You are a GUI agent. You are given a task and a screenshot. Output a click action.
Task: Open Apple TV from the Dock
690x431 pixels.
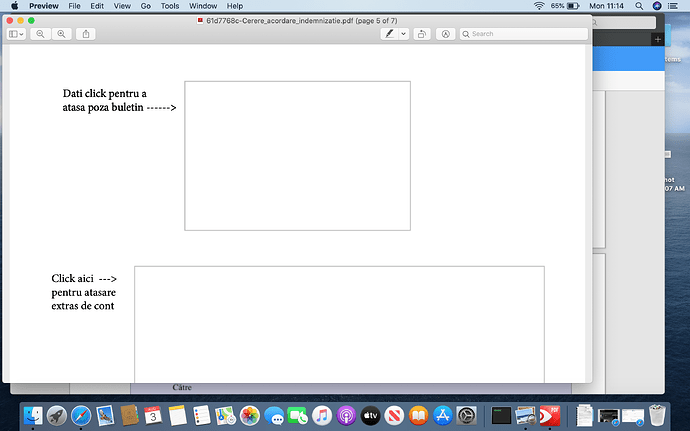click(371, 415)
